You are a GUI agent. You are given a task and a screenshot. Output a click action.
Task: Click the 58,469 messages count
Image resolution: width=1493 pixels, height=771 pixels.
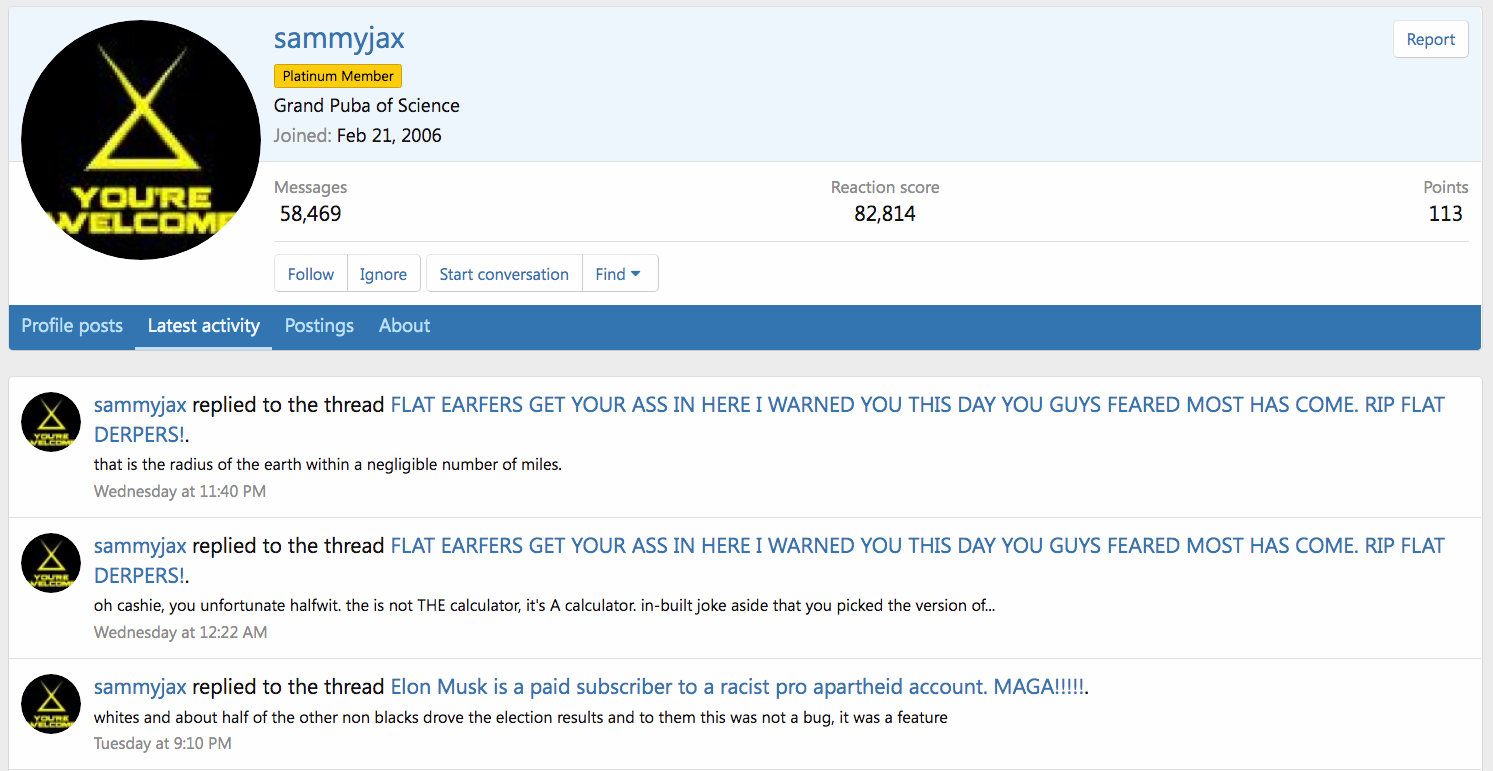[x=310, y=214]
